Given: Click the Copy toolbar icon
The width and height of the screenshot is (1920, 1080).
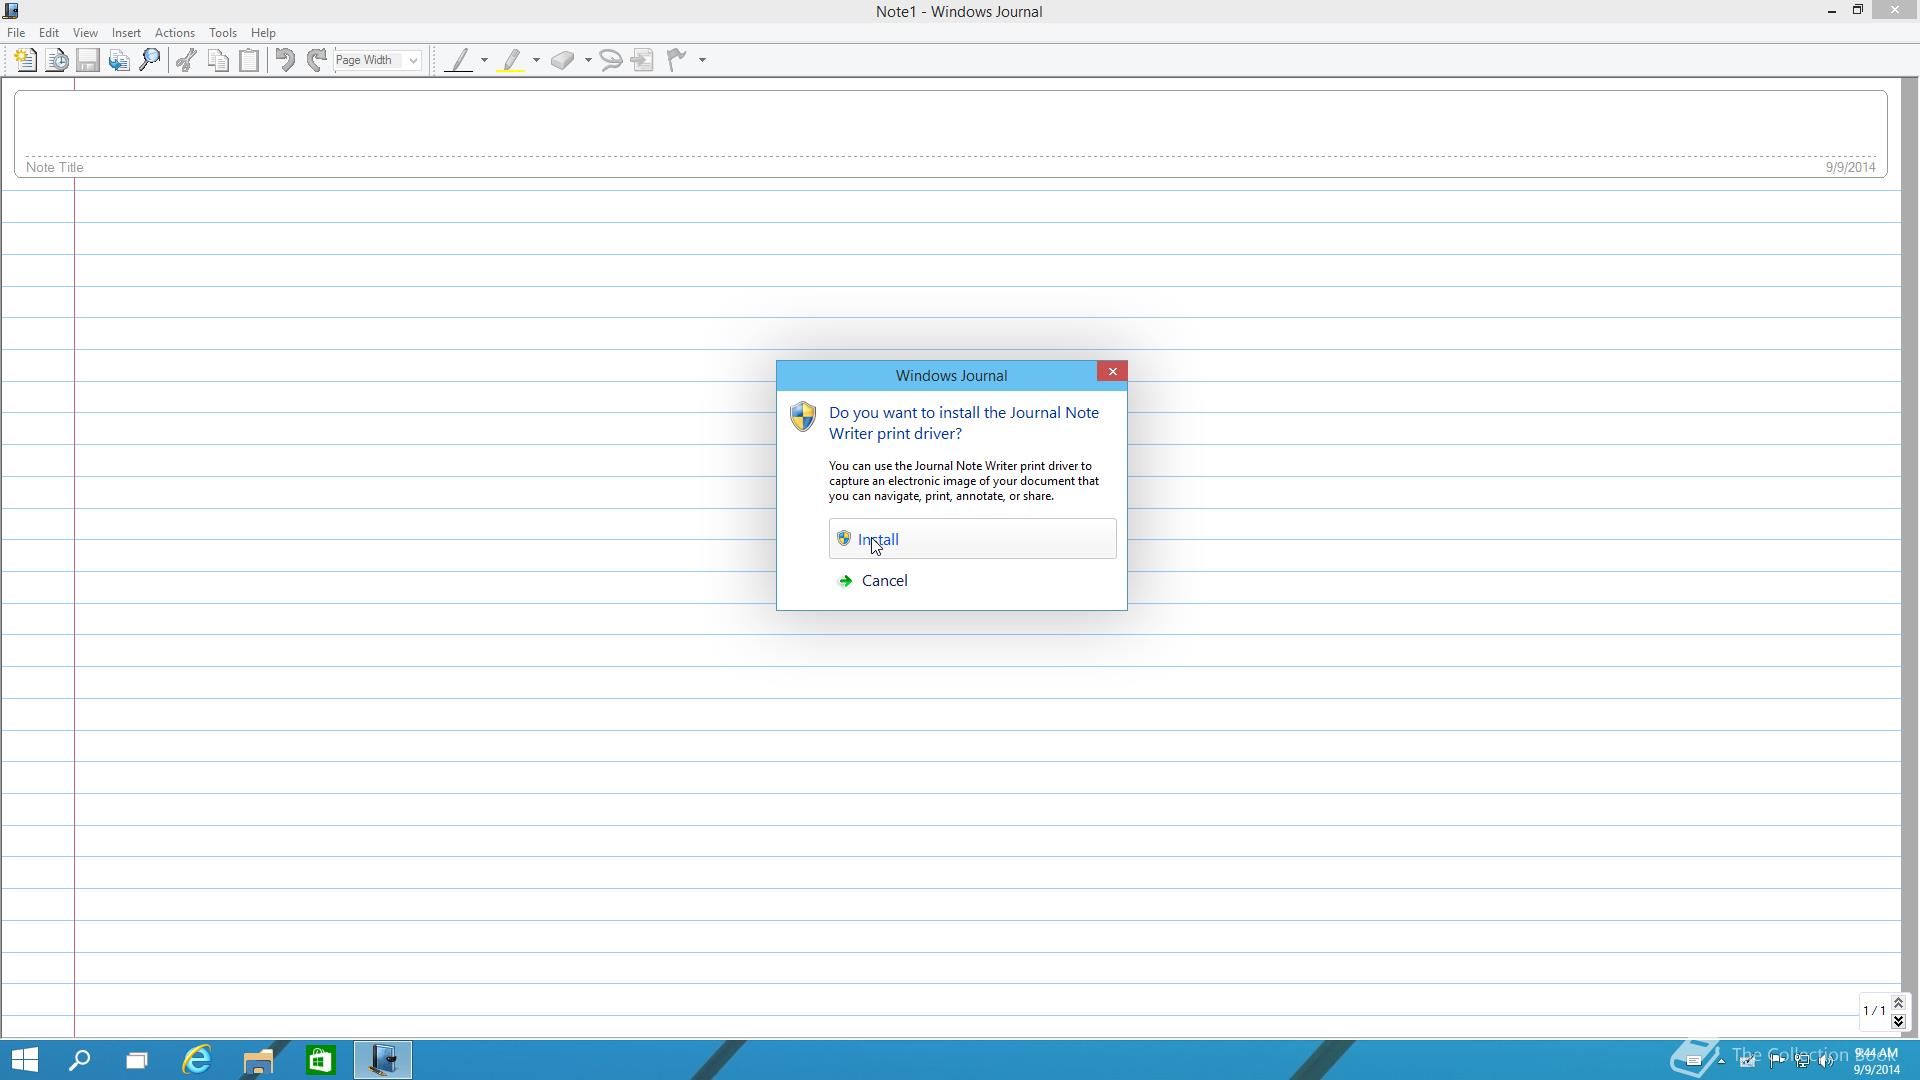Looking at the screenshot, I should 217,60.
